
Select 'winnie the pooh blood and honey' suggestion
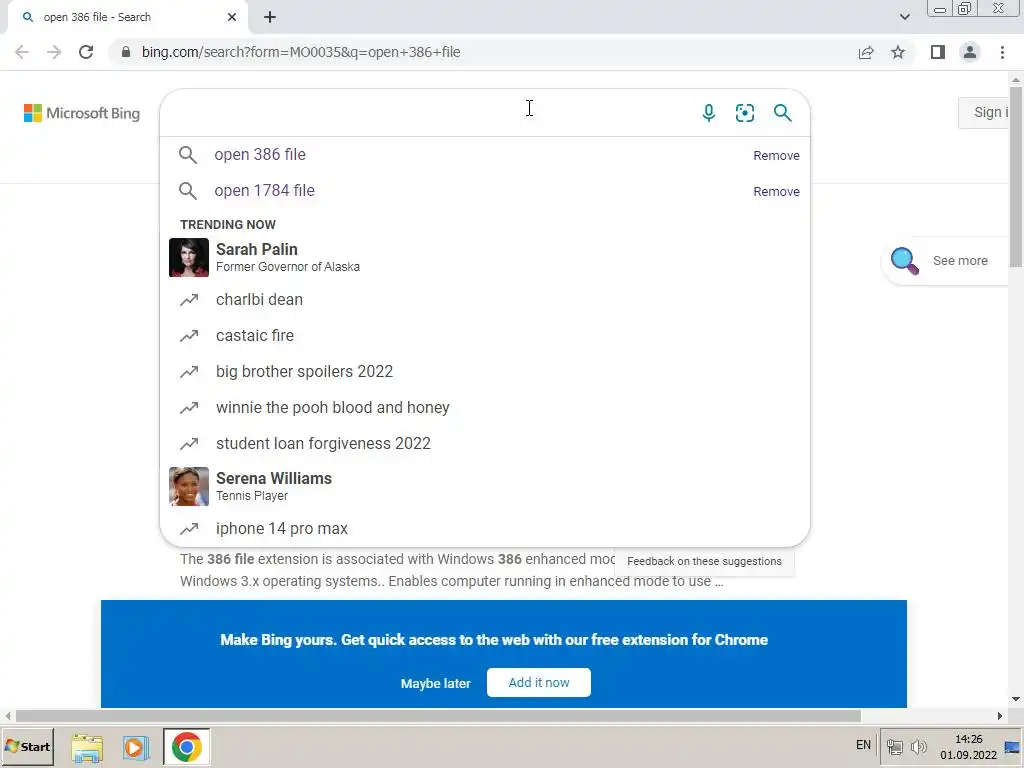click(485, 408)
